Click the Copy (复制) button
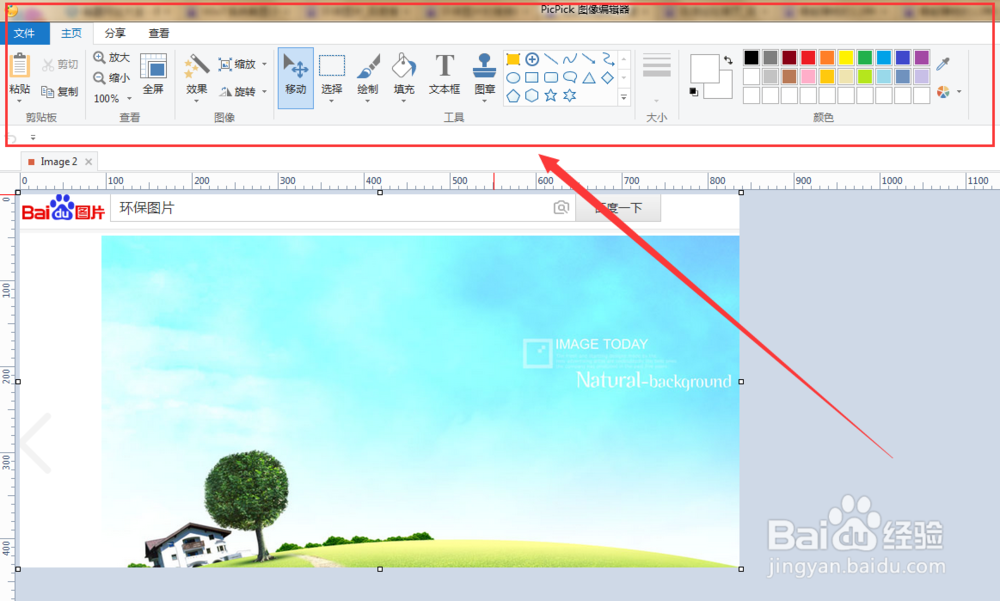The image size is (1000, 601). (60, 92)
